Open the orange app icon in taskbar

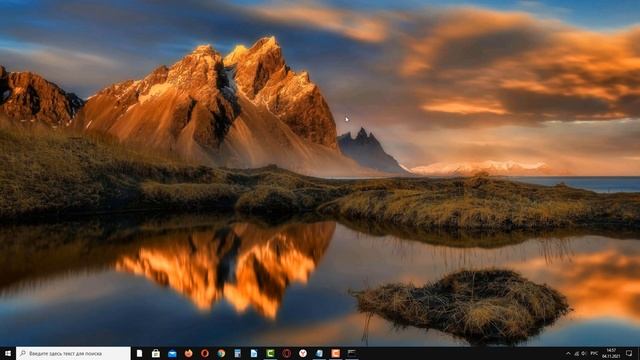click(x=336, y=353)
